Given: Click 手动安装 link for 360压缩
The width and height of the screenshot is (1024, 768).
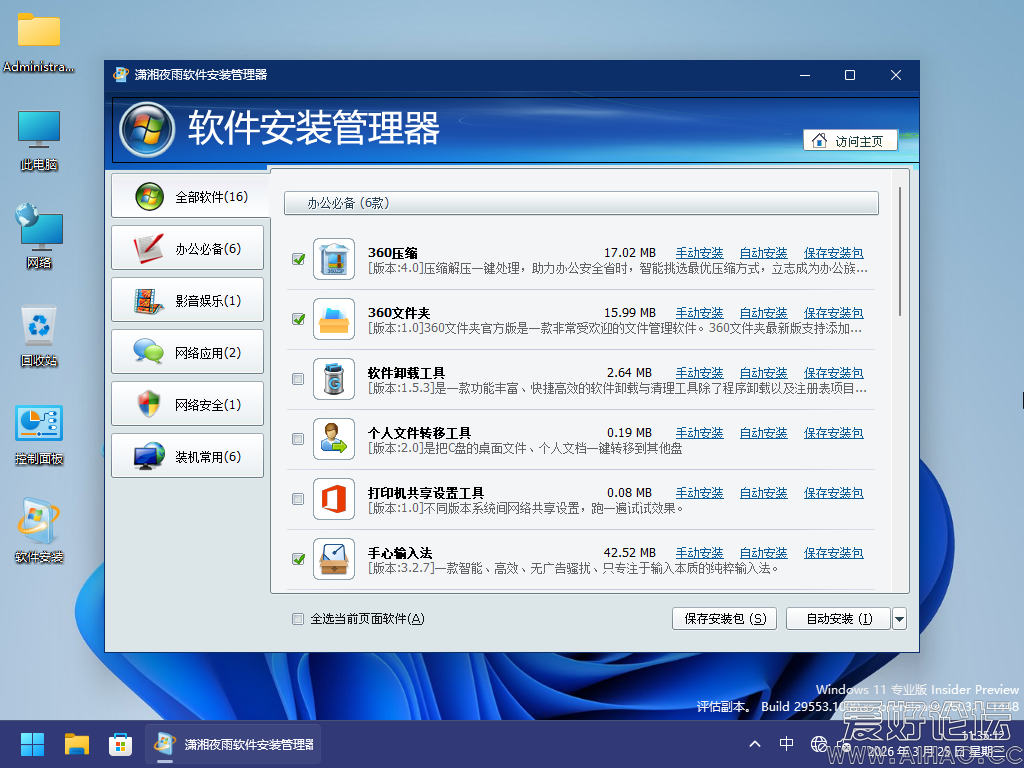Looking at the screenshot, I should tap(699, 253).
